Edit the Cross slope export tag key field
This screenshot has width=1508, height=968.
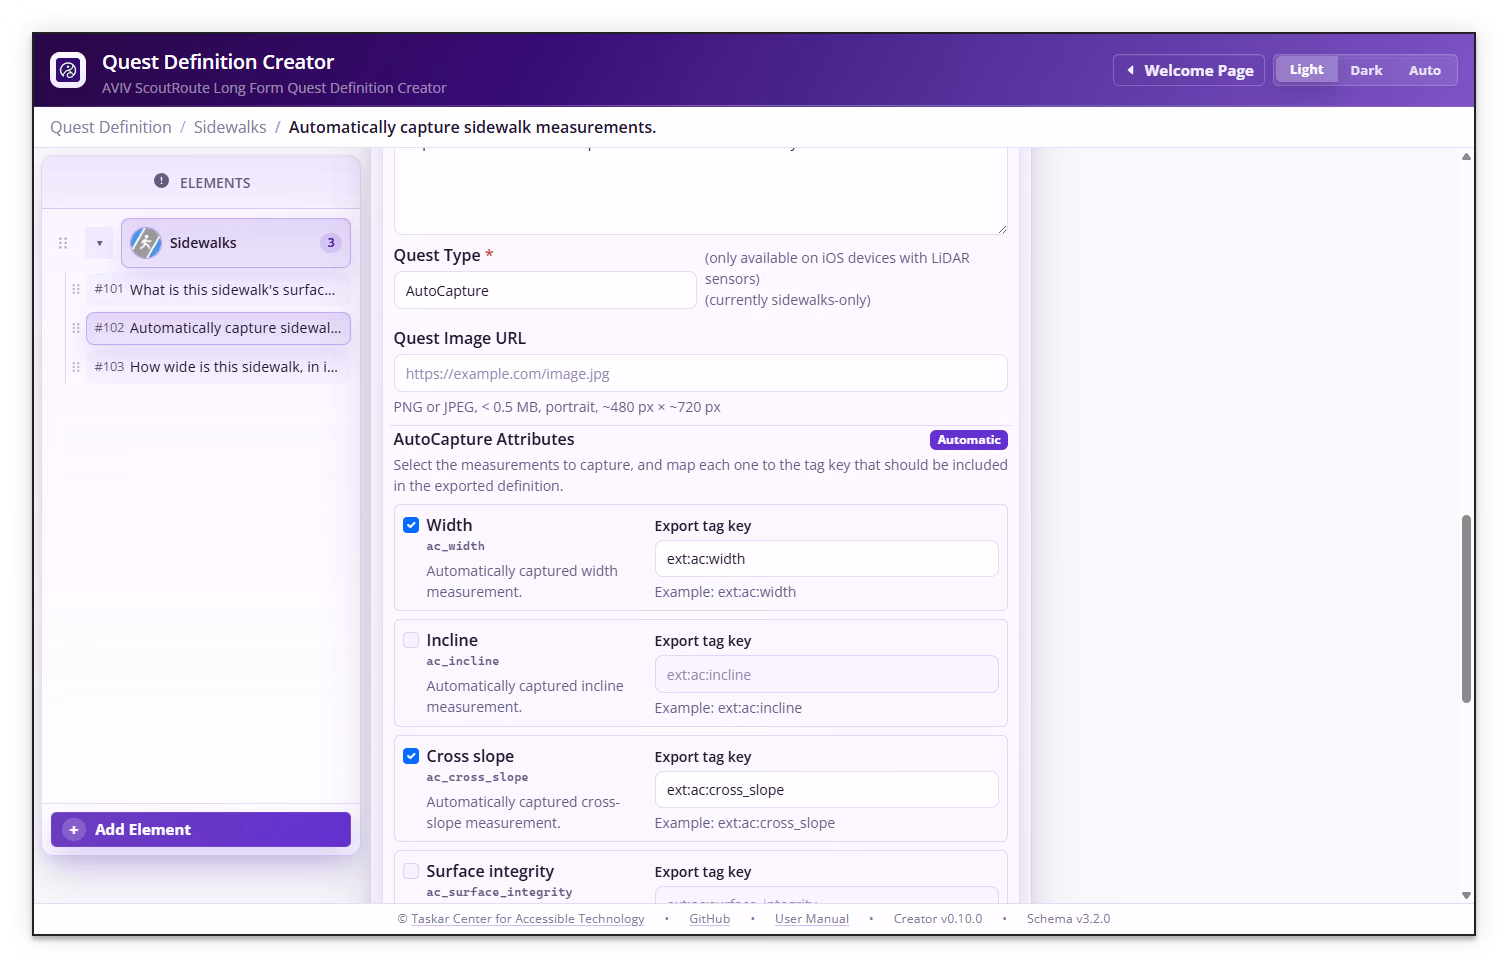[826, 790]
